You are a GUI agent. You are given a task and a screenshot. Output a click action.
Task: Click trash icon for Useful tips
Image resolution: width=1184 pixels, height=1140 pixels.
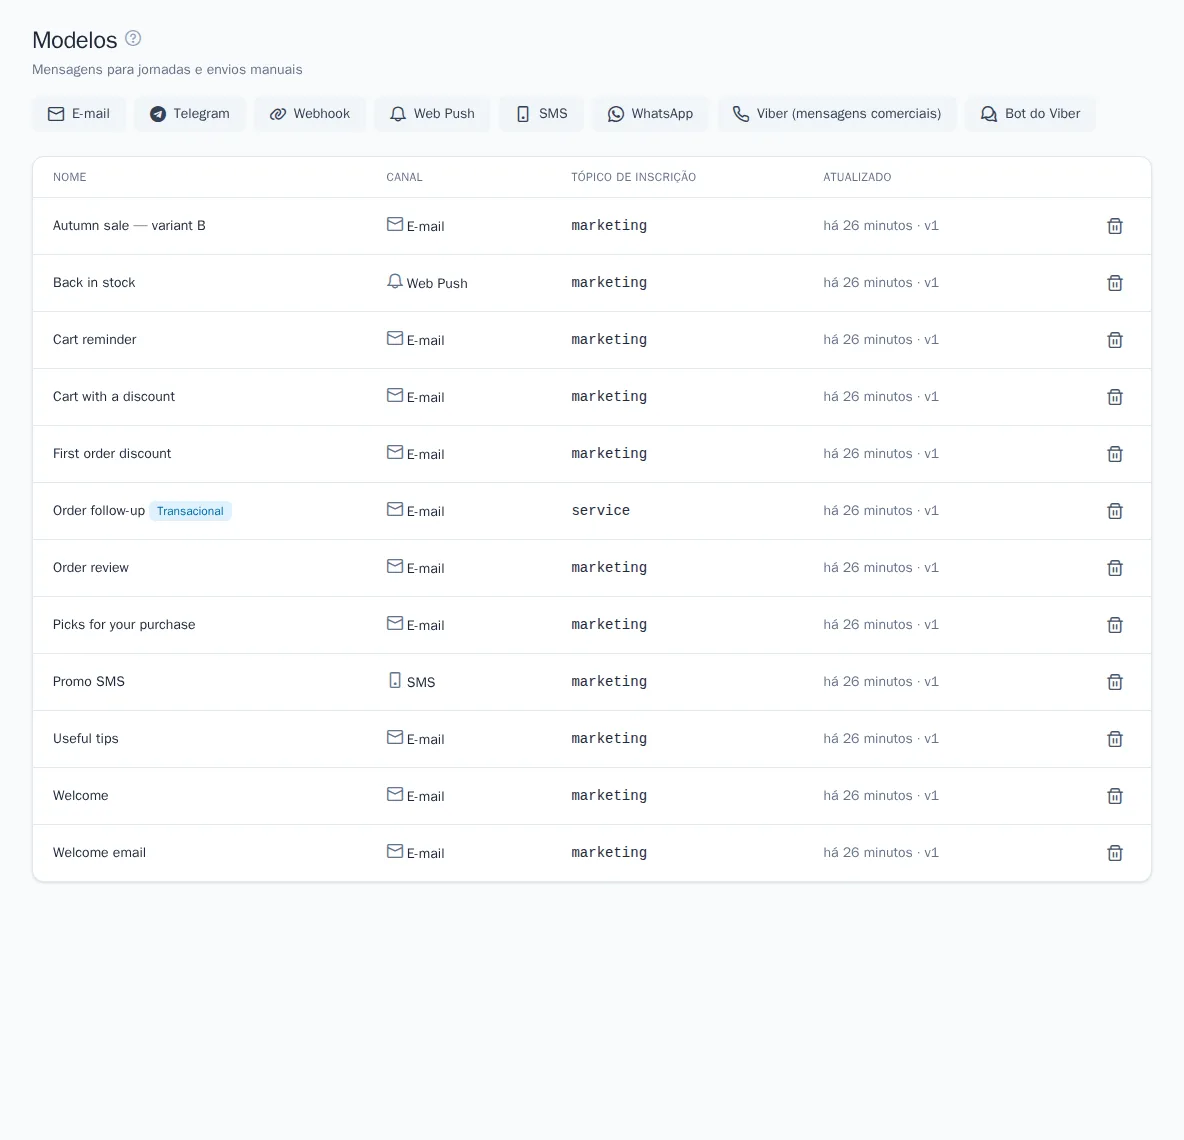1115,739
